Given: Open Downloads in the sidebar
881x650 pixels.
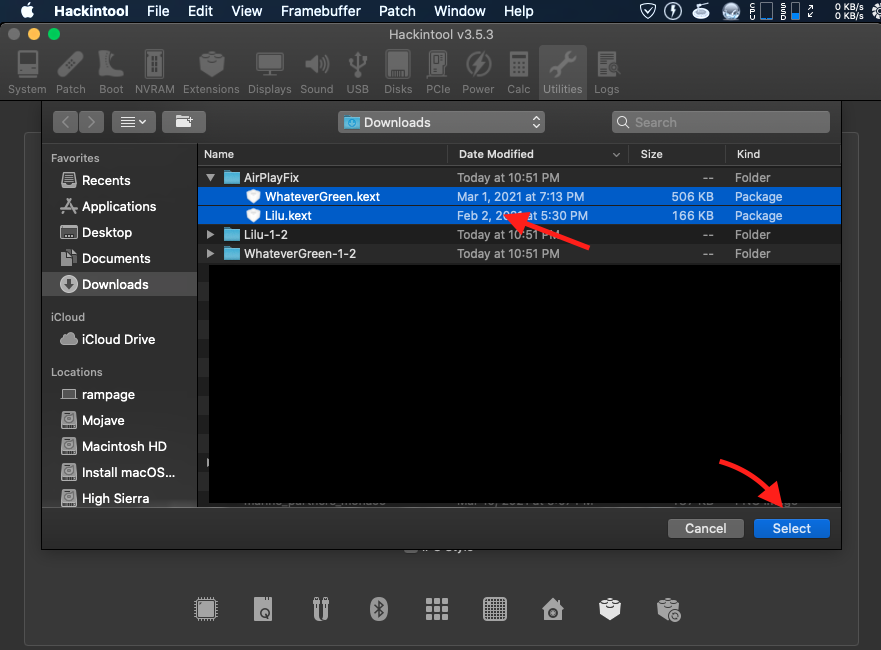Looking at the screenshot, I should [x=119, y=284].
